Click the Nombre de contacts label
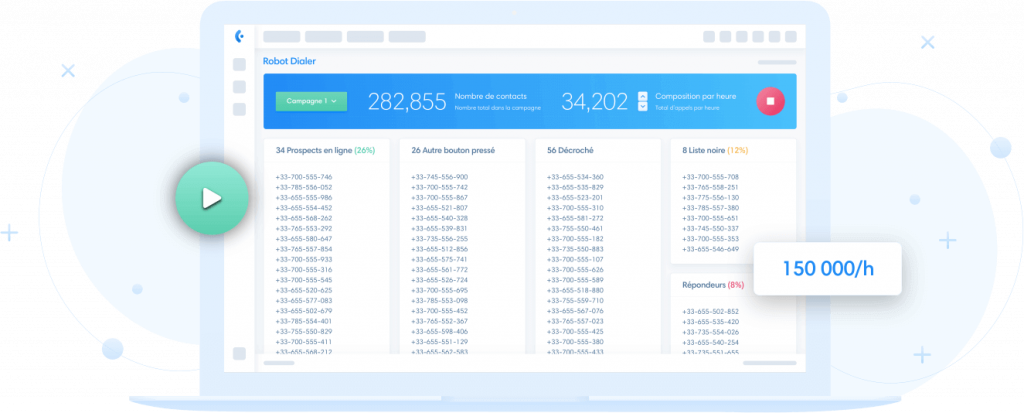1024x413 pixels. [490, 96]
